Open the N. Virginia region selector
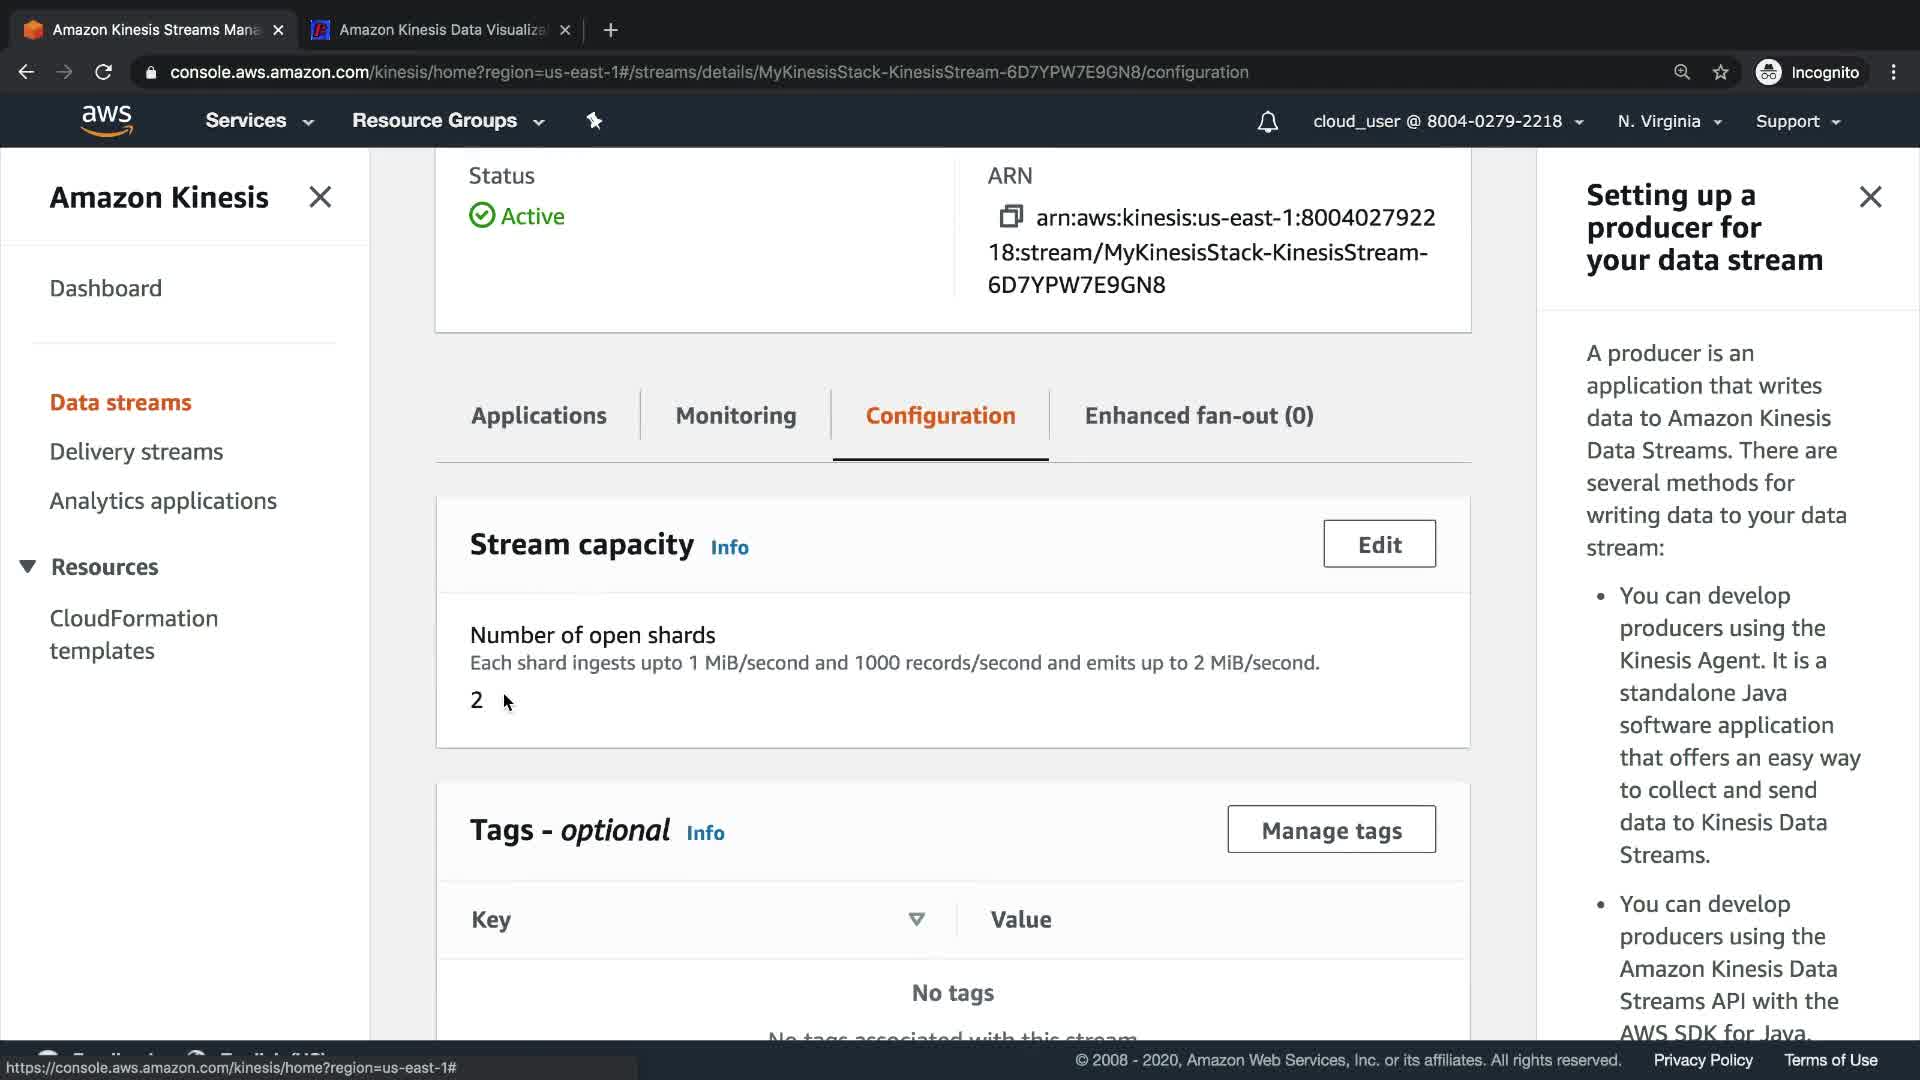The height and width of the screenshot is (1080, 1920). pyautogui.click(x=1669, y=122)
